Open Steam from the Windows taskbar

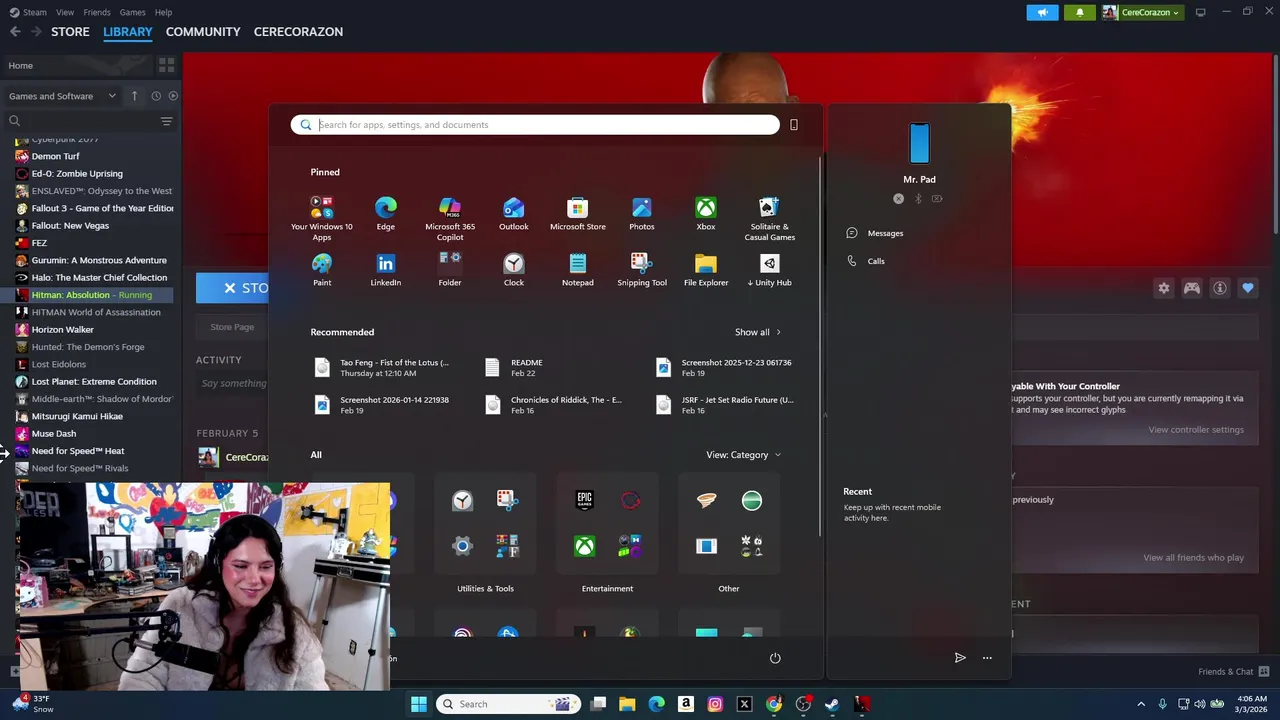point(832,704)
